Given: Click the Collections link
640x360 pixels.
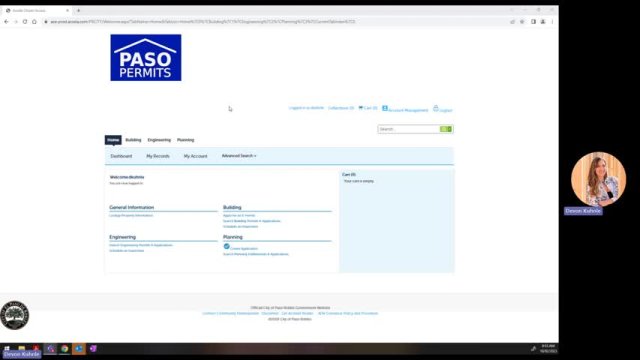Looking at the screenshot, I should (341, 108).
